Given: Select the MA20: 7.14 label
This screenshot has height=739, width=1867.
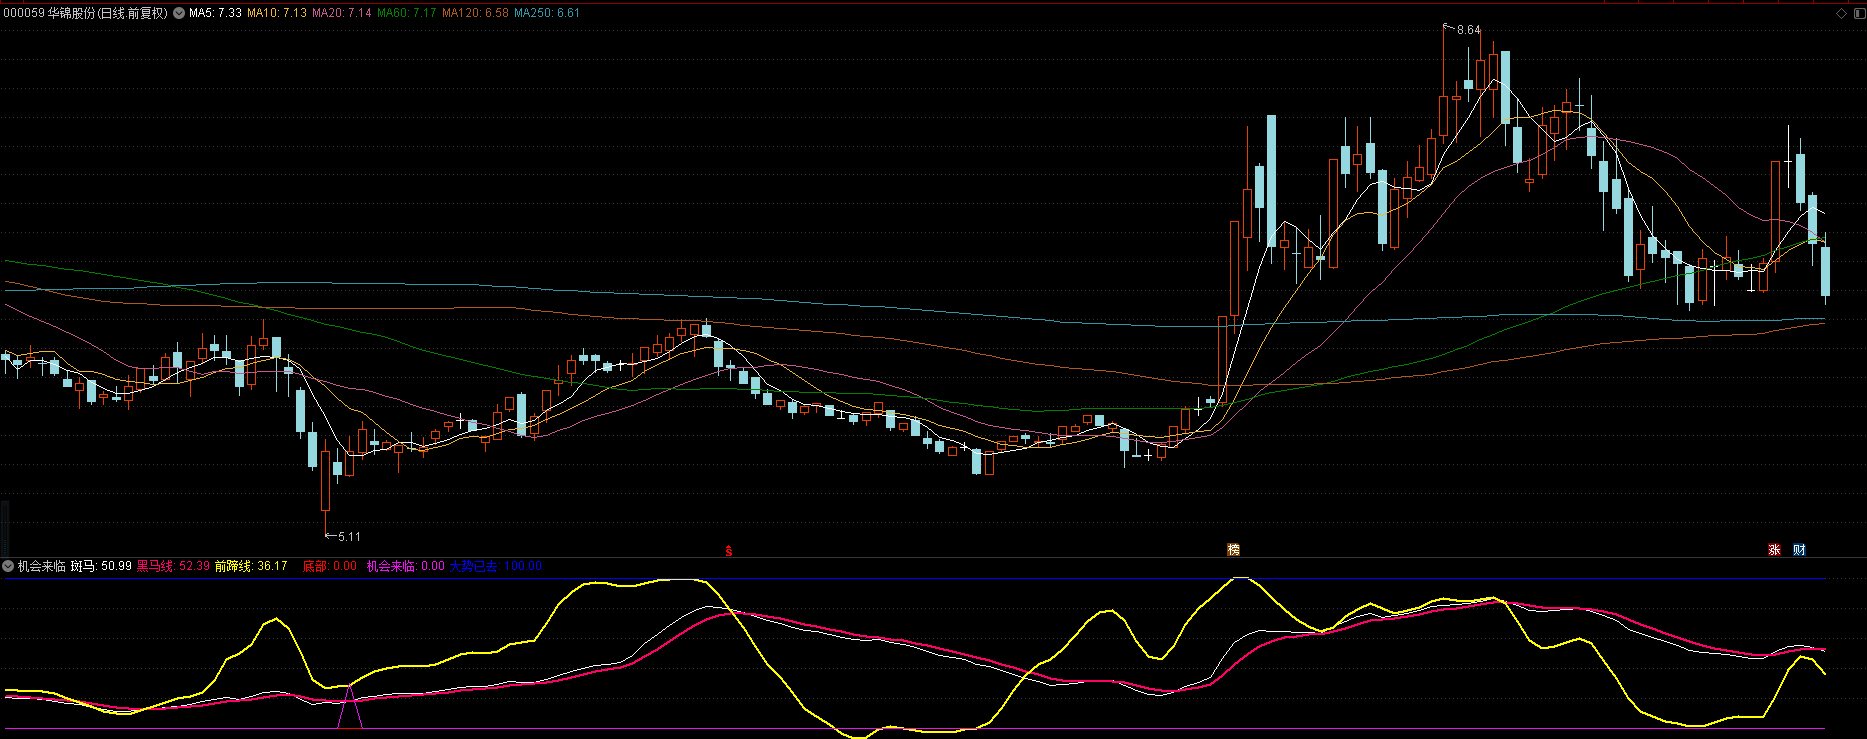Looking at the screenshot, I should tap(342, 13).
